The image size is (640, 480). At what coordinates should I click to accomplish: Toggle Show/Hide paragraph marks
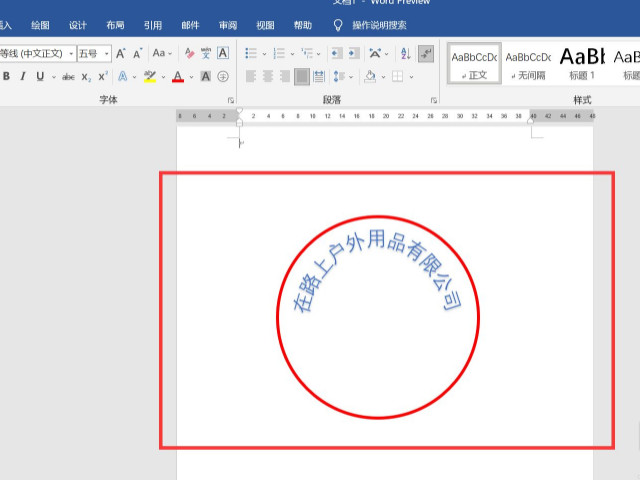point(426,53)
